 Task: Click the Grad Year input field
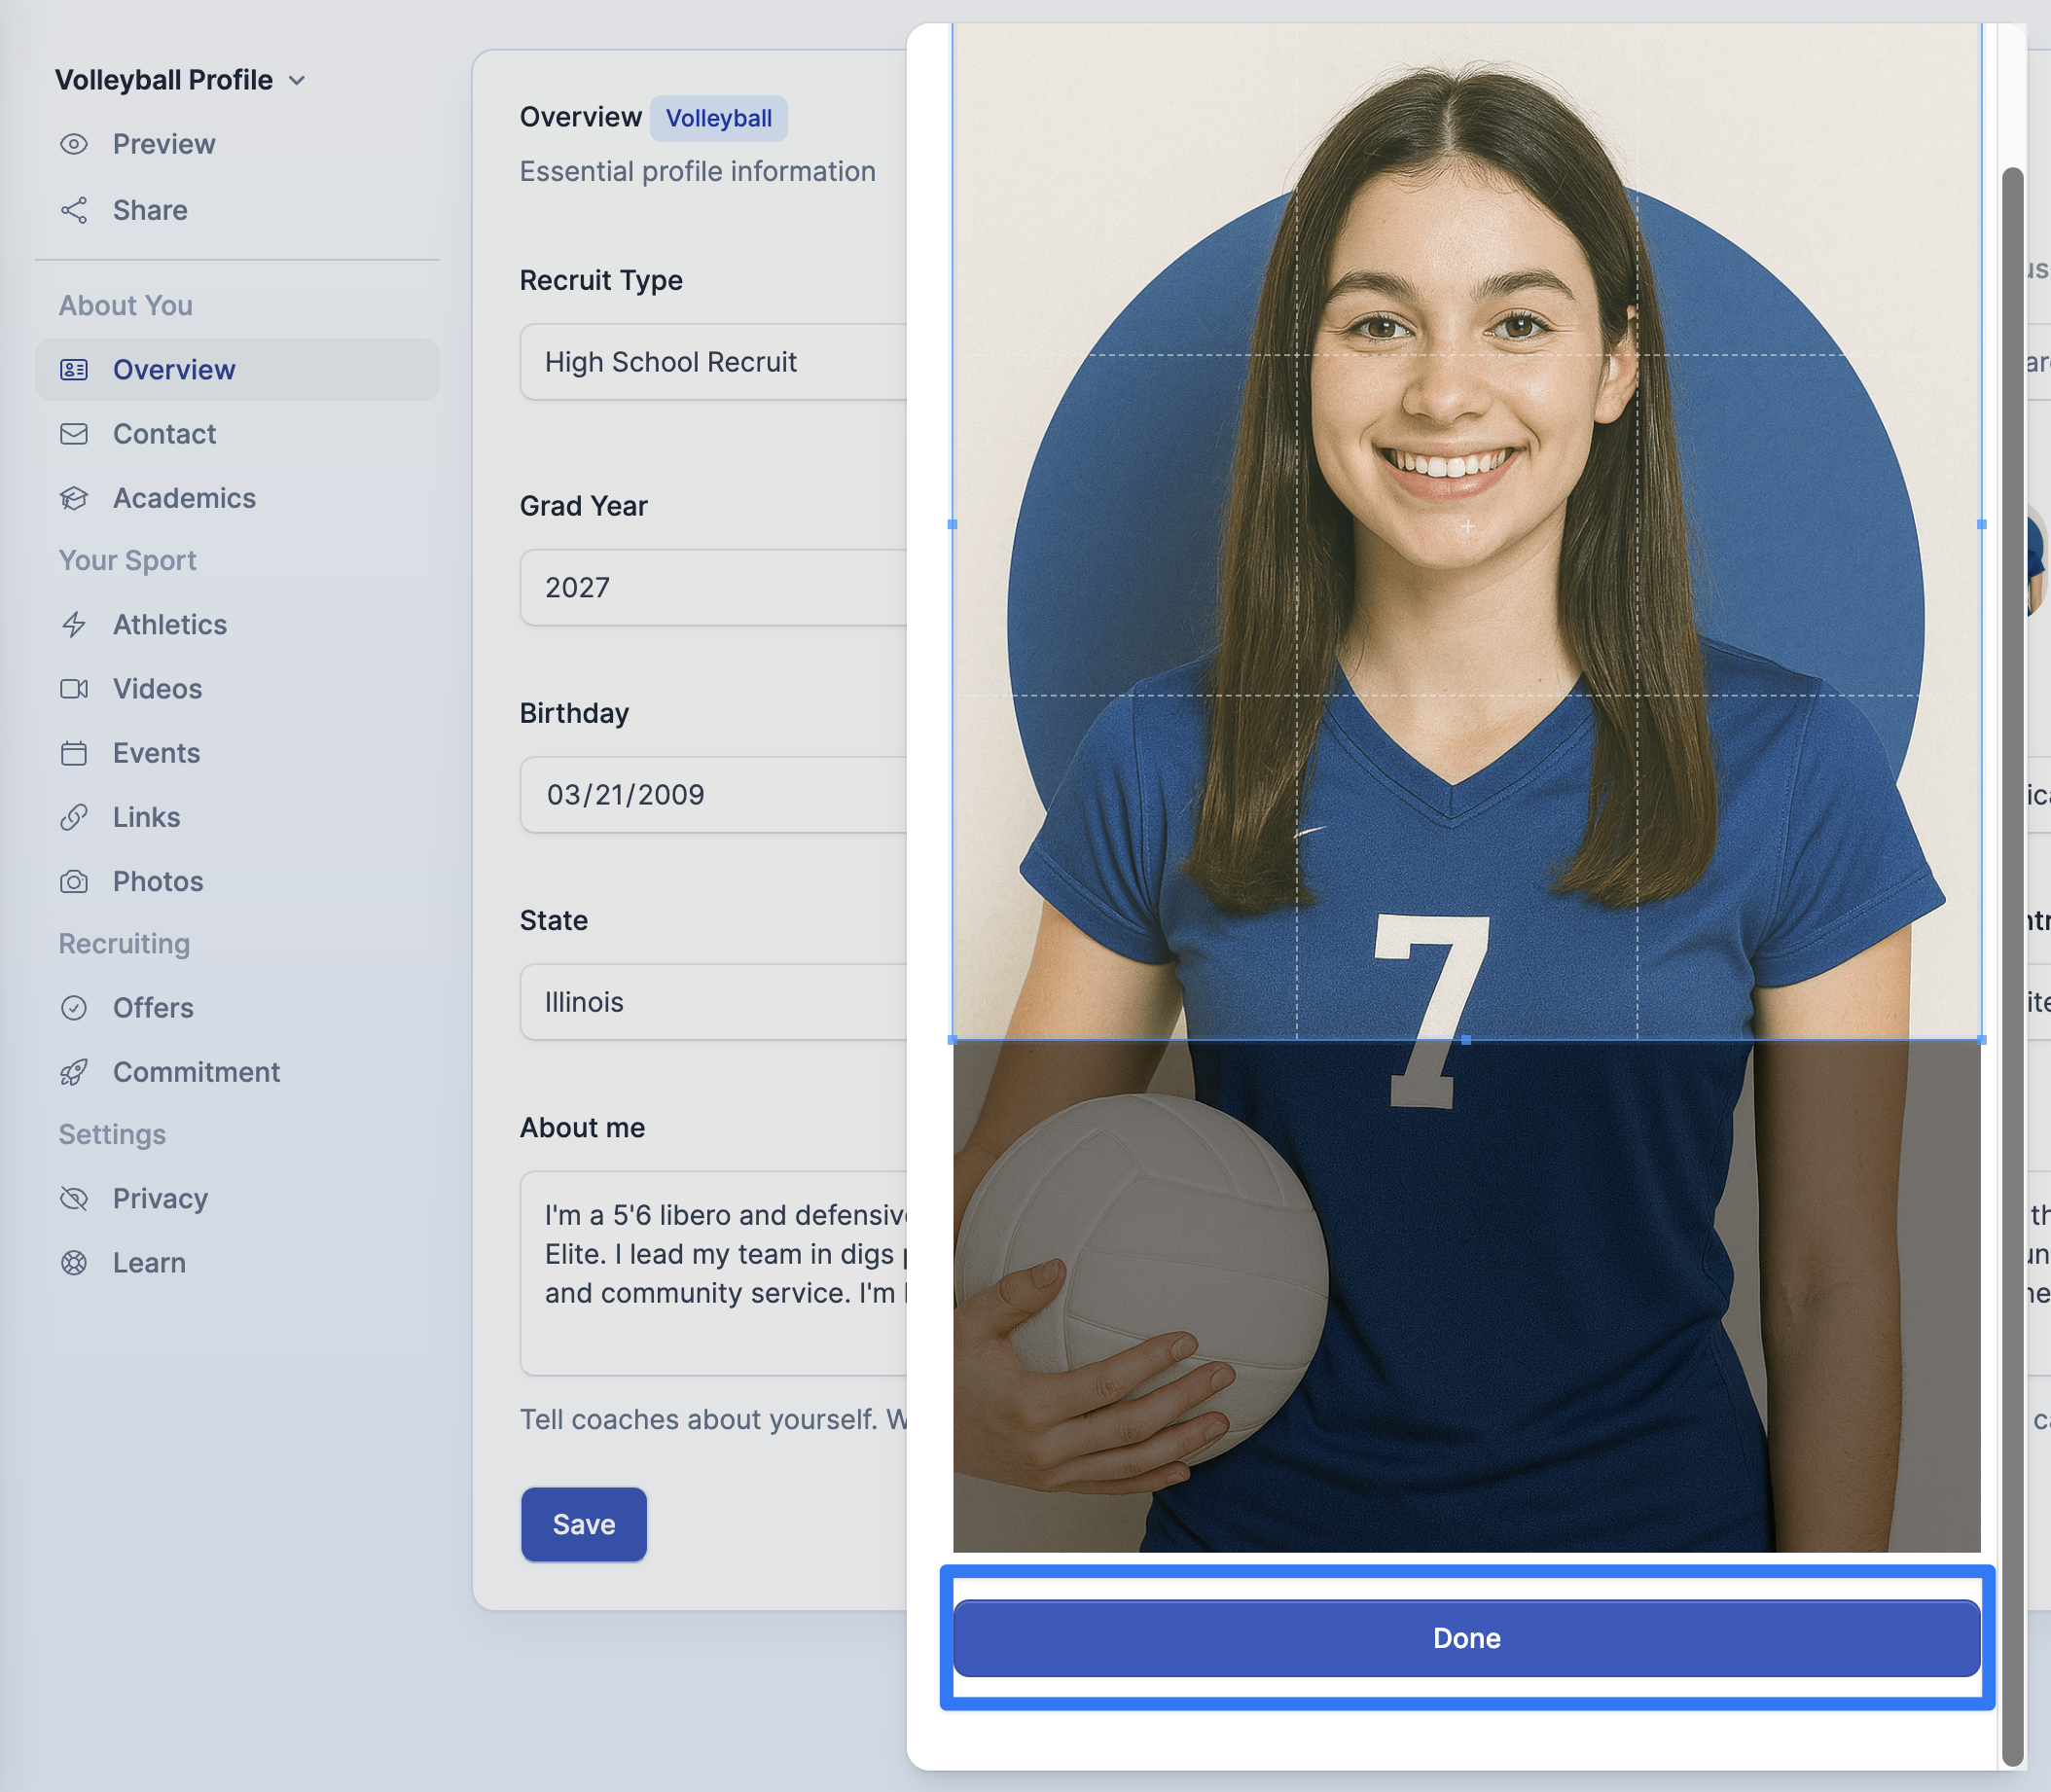pos(713,587)
